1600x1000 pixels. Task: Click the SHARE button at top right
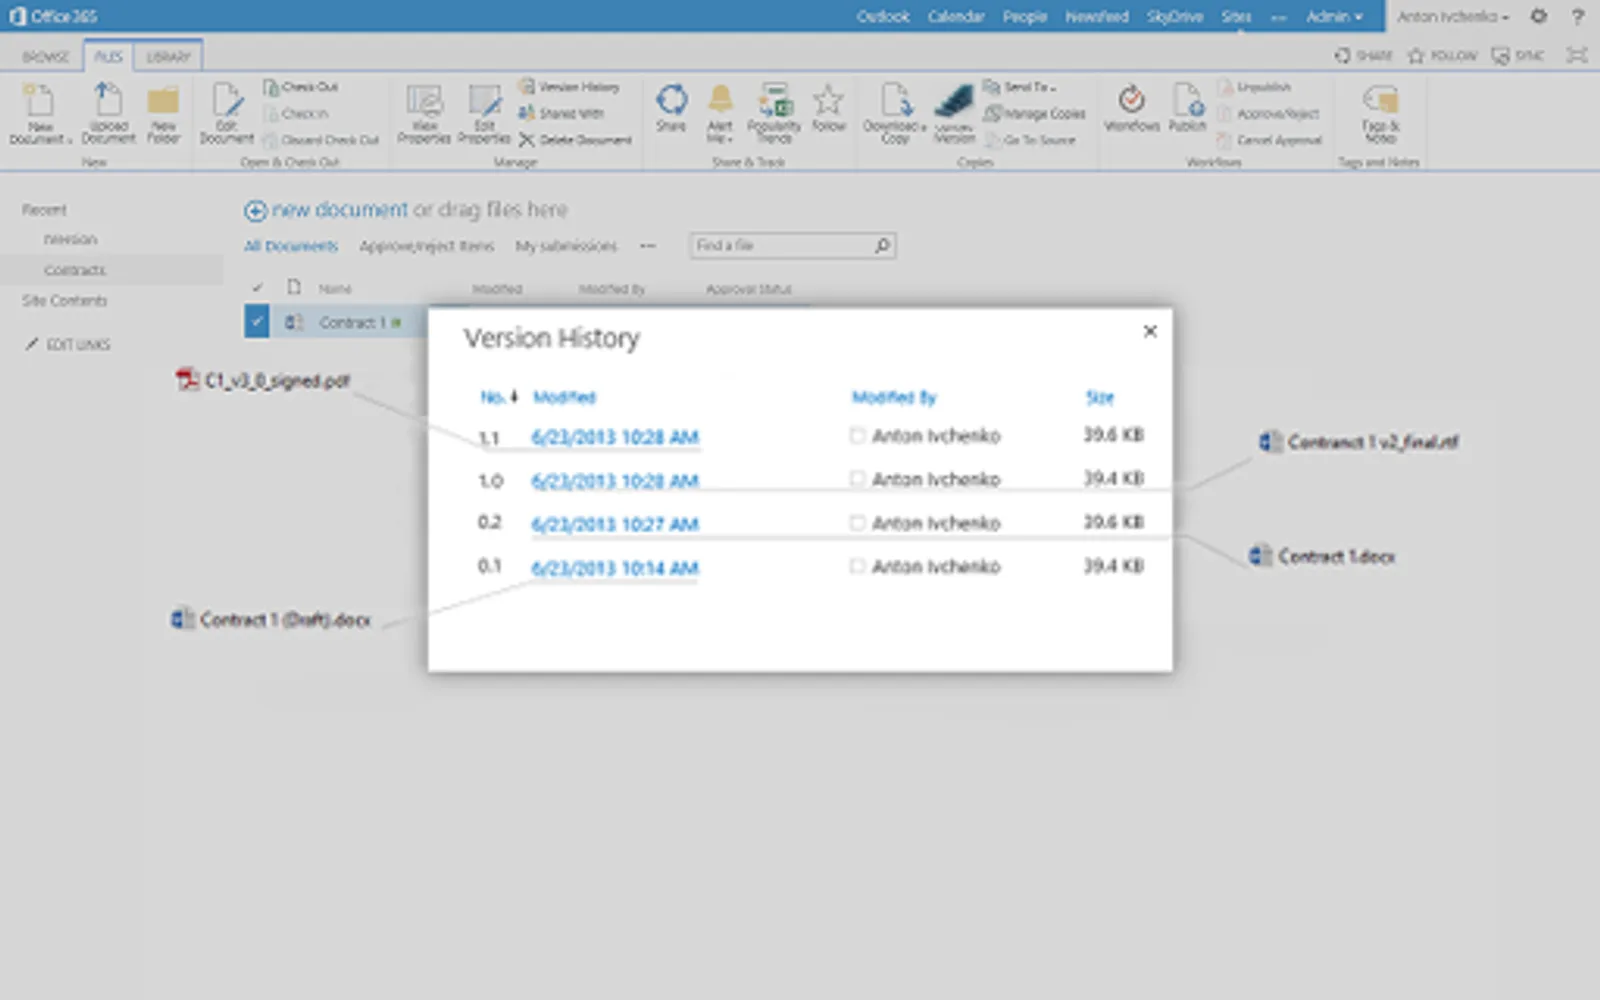tap(1363, 56)
